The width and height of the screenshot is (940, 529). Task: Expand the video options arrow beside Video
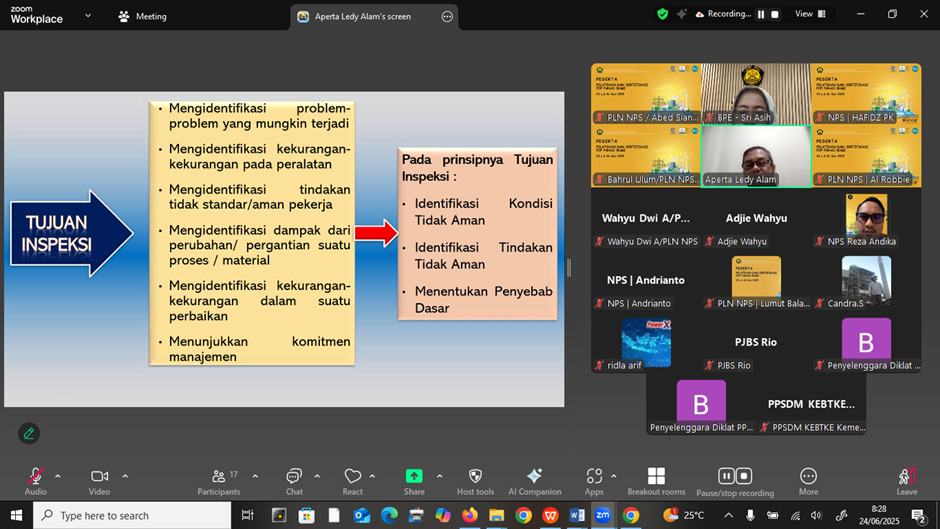click(x=125, y=476)
